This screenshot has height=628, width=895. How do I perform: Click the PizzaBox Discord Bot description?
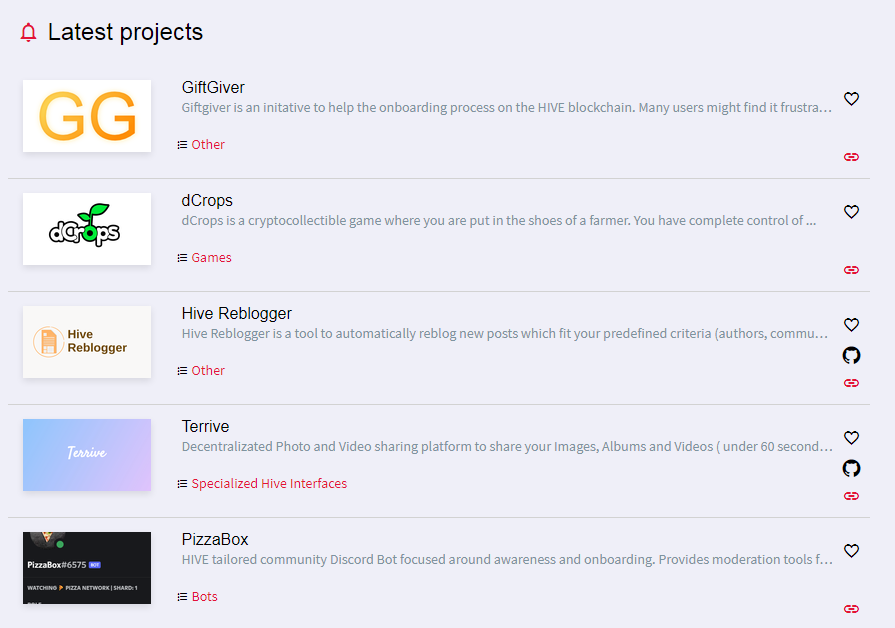pyautogui.click(x=507, y=559)
